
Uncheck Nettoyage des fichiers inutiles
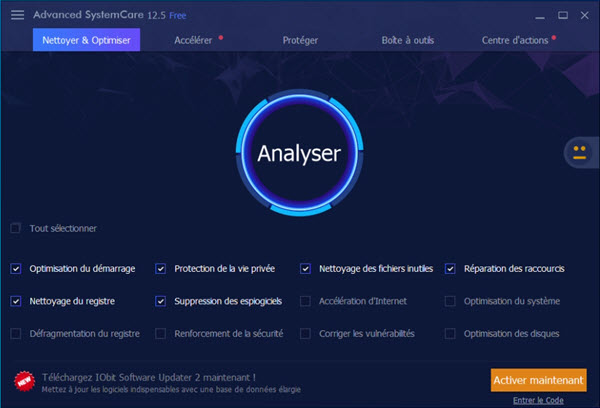305,269
